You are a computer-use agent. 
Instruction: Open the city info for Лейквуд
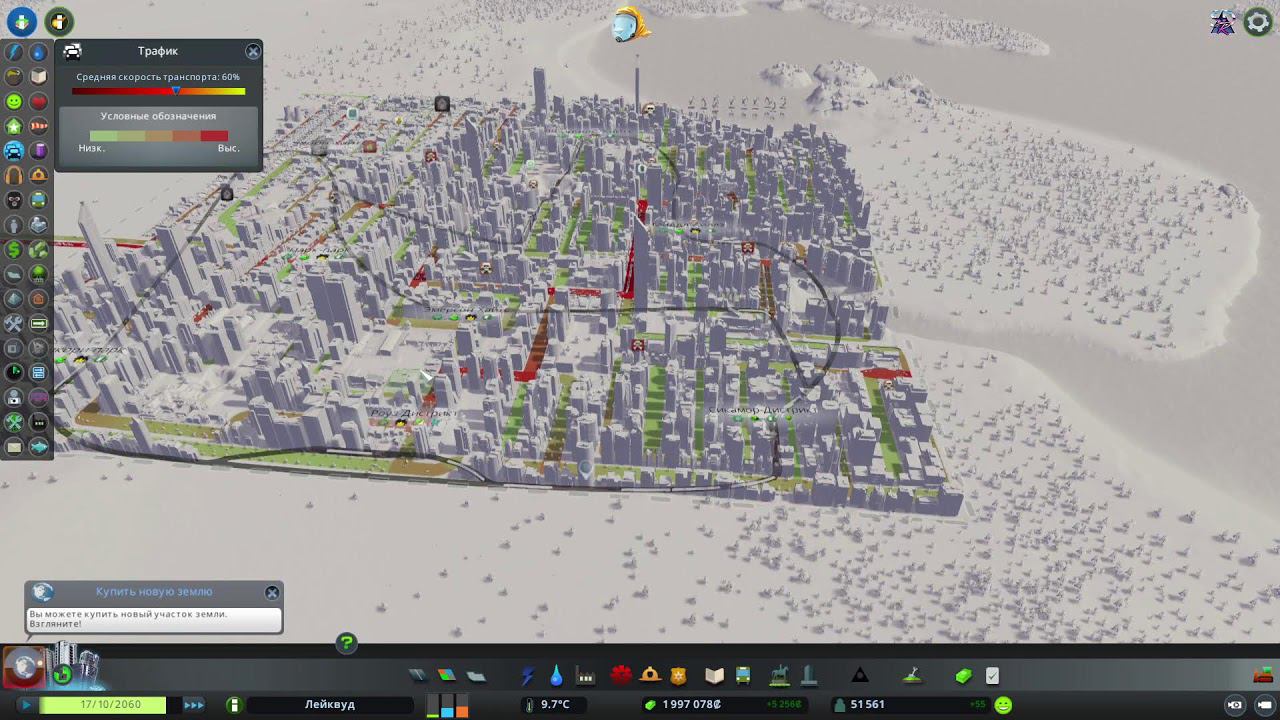pos(330,705)
